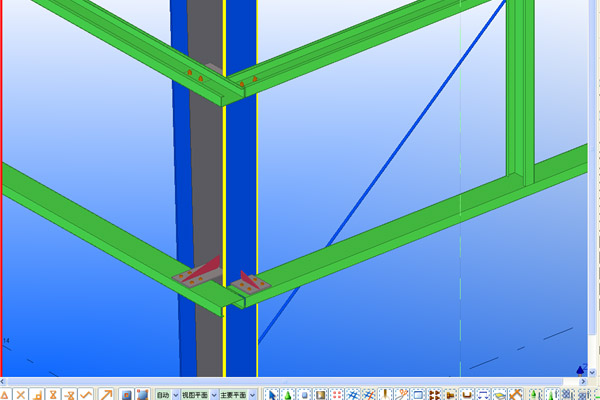Click the snap to reference points square icon
Image resolution: width=600 pixels, height=400 pixels.
tap(127, 394)
